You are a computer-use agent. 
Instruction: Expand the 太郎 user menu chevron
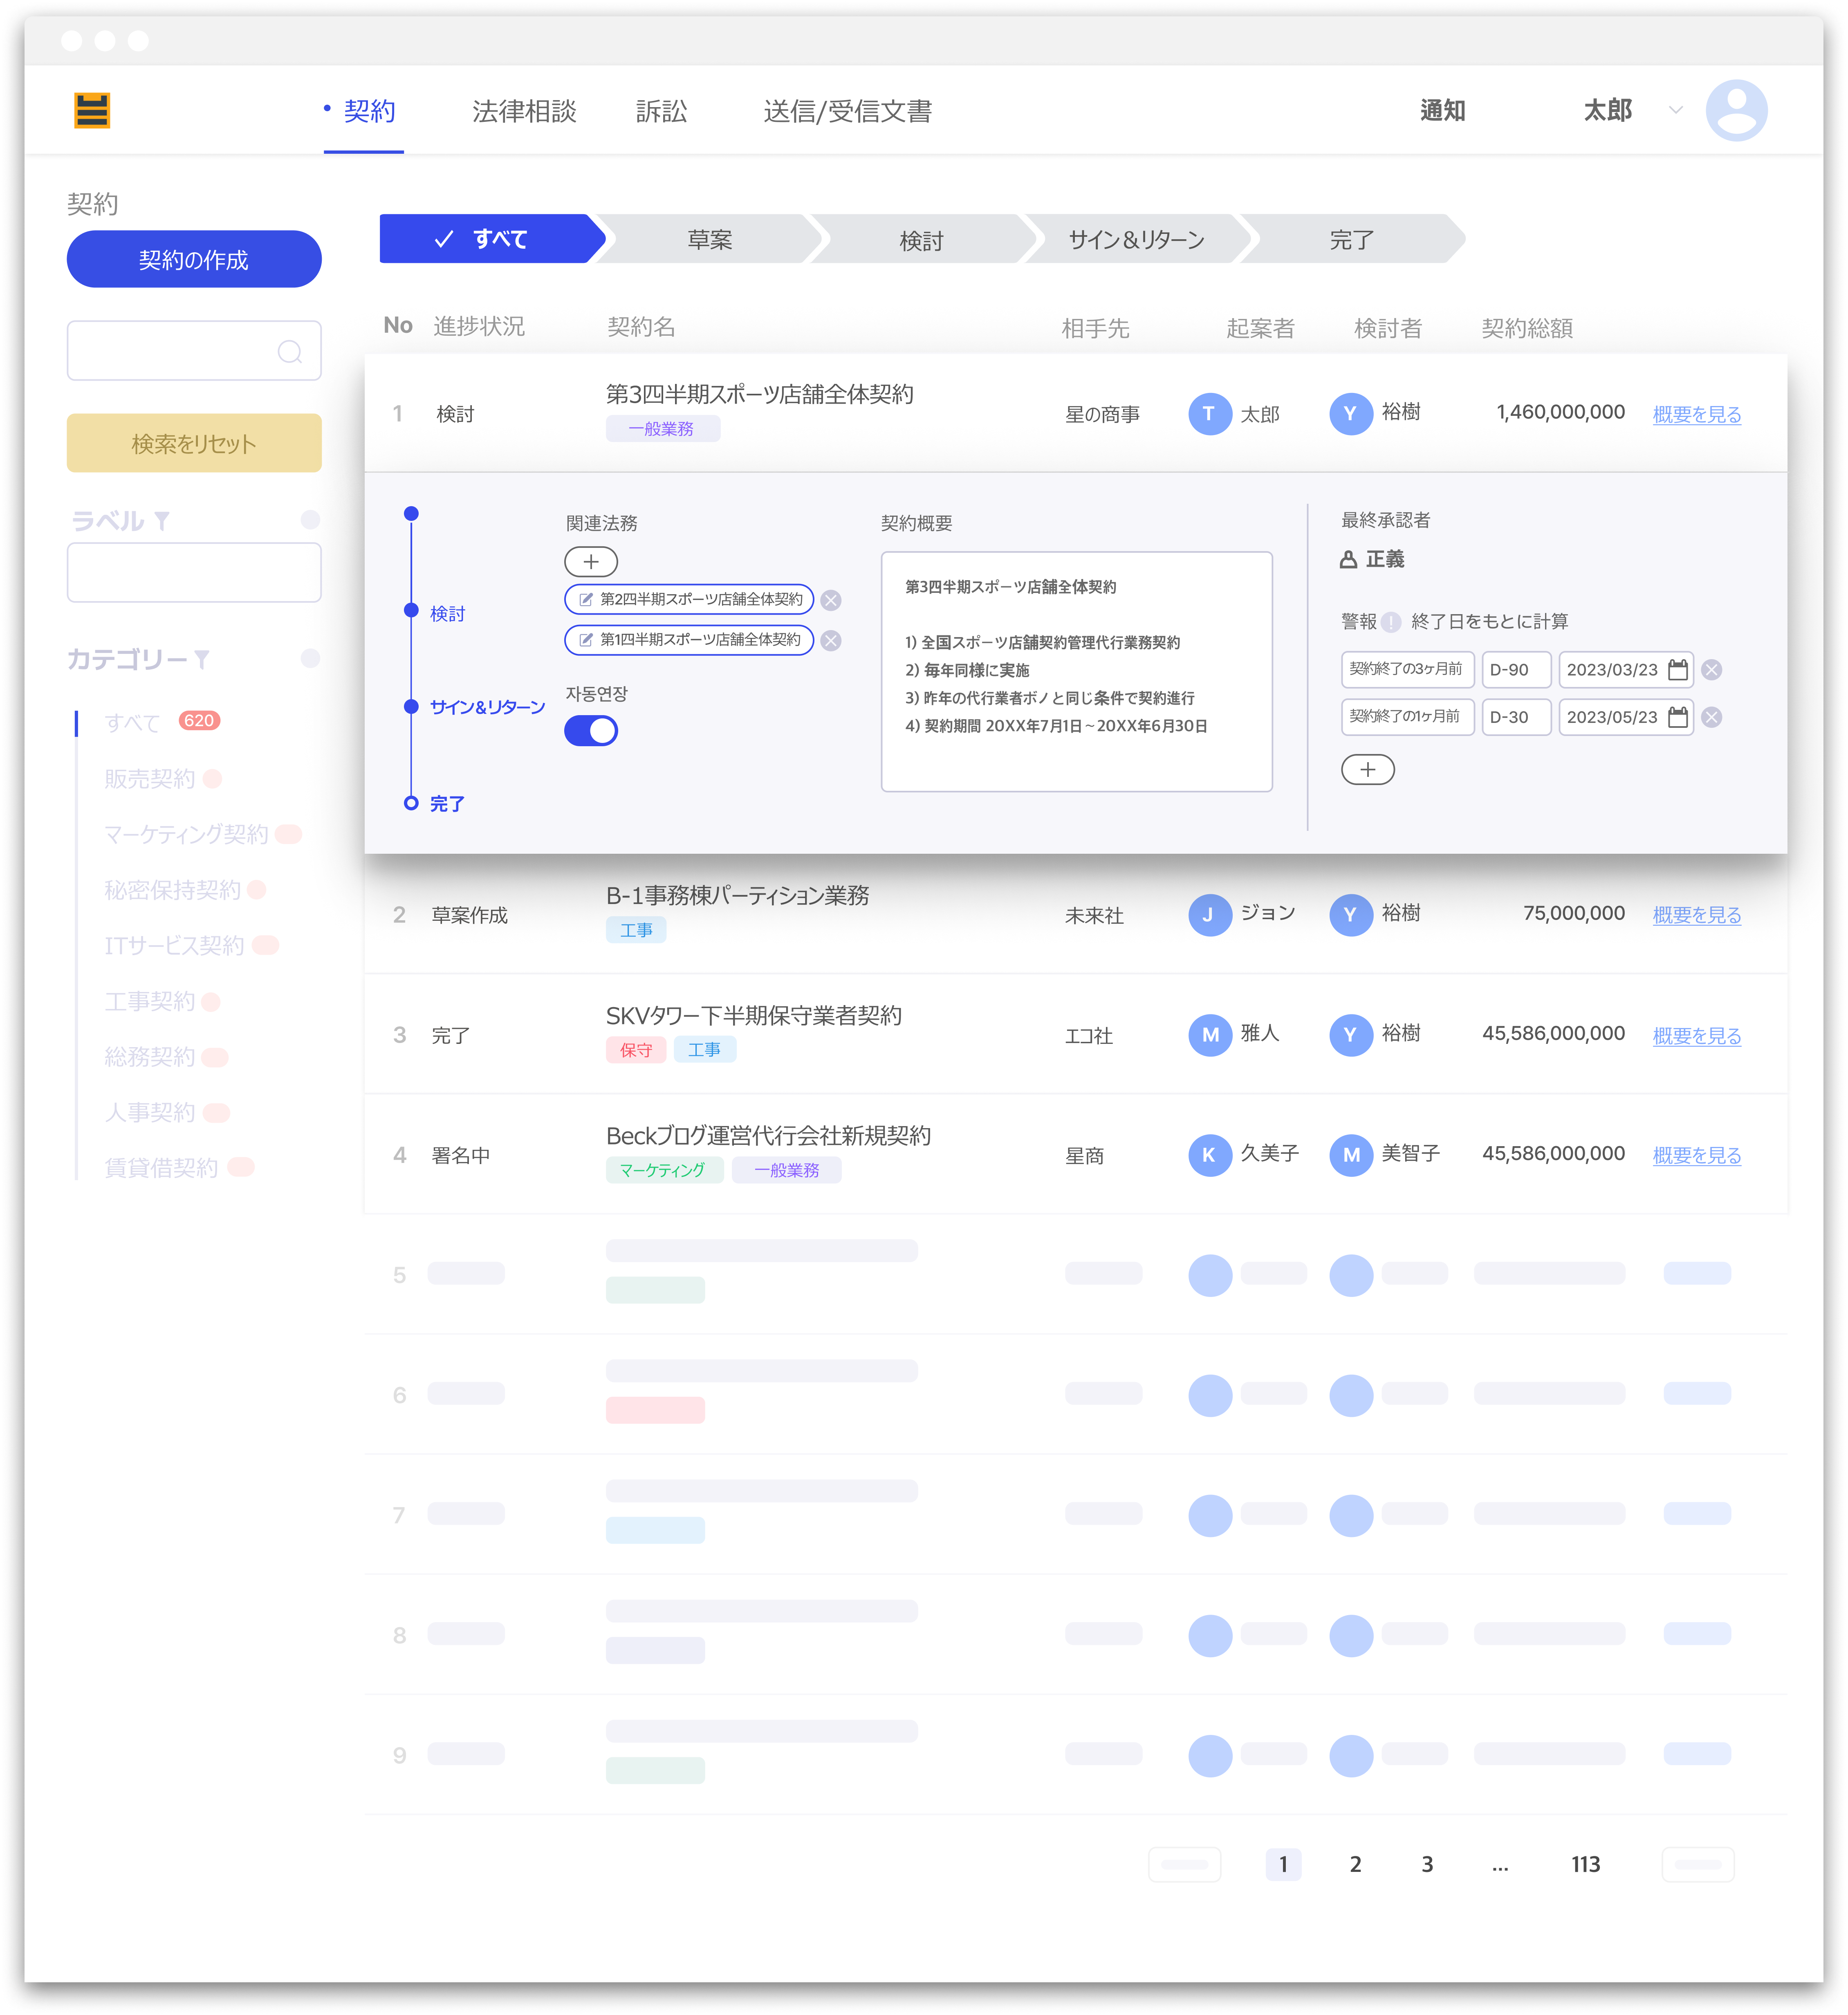(x=1675, y=110)
